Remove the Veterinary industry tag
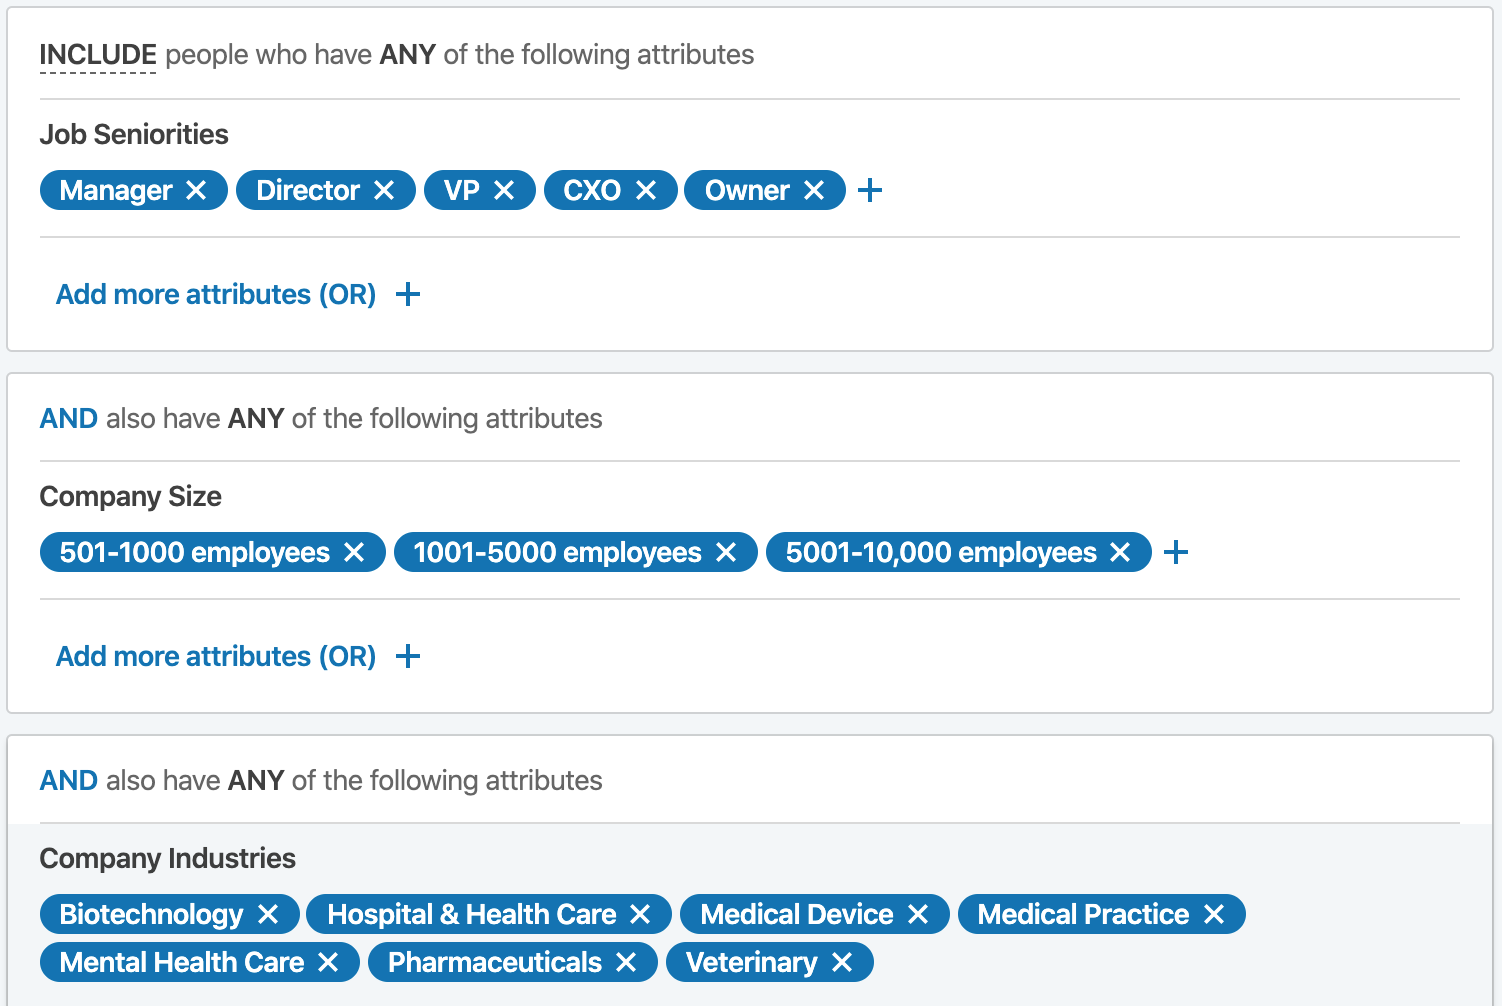Image resolution: width=1502 pixels, height=1006 pixels. (842, 962)
